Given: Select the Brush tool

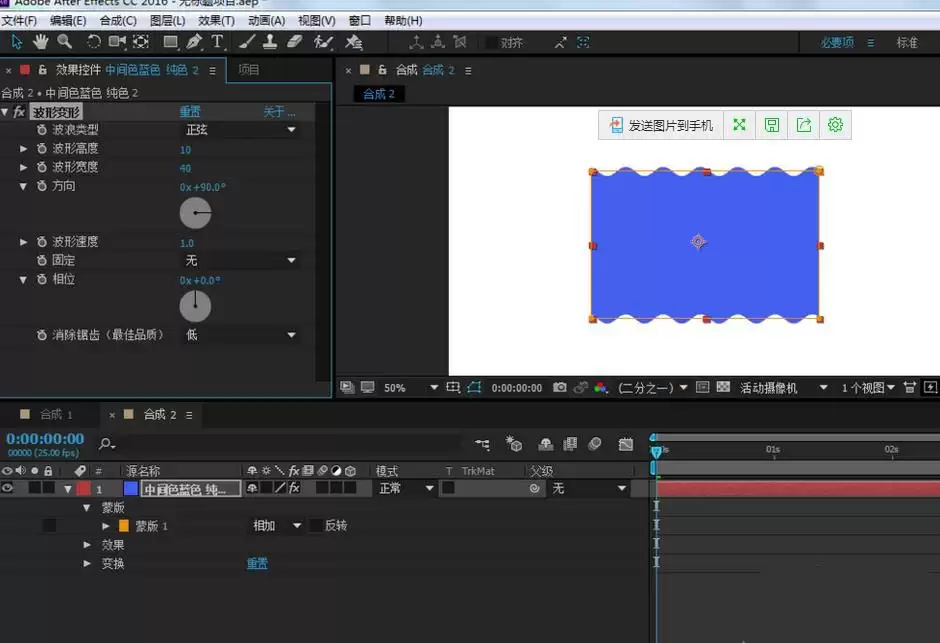Looking at the screenshot, I should 247,42.
